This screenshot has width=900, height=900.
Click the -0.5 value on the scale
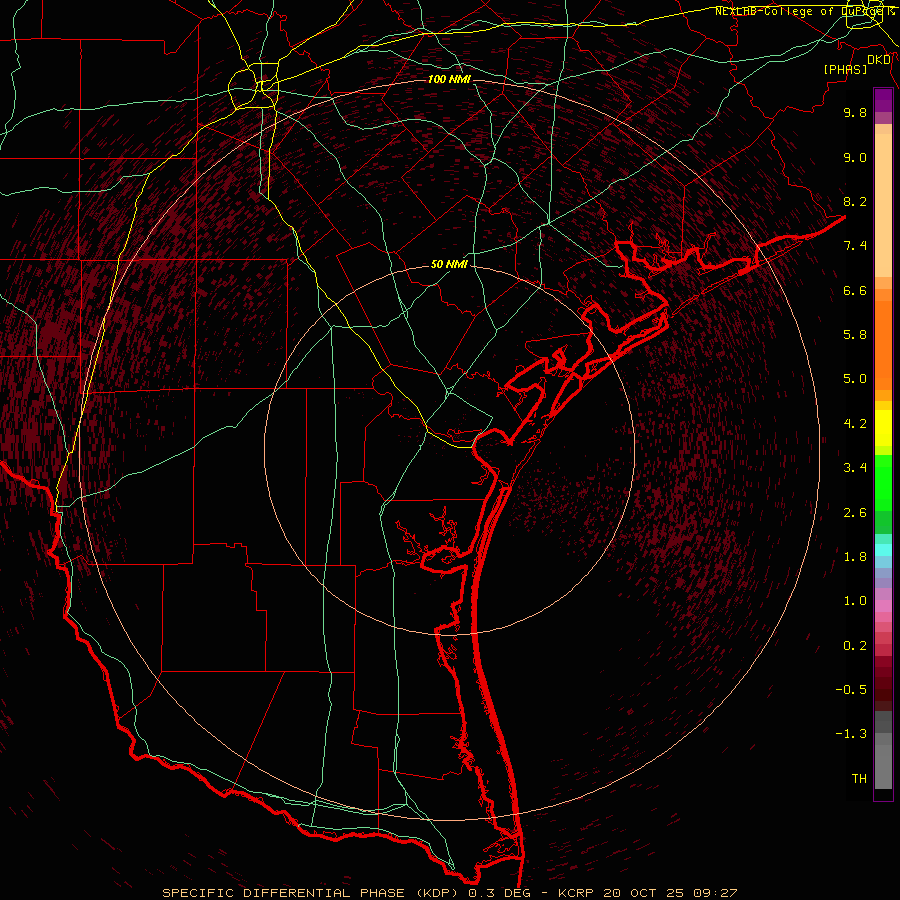coord(851,690)
